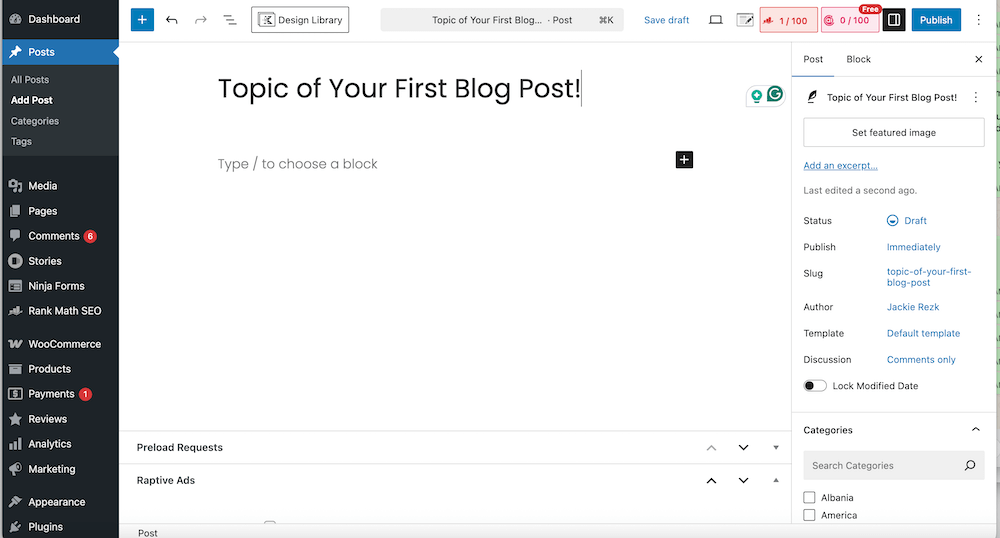Change the Draft status
Viewport: 1000px width, 538px height.
point(906,221)
